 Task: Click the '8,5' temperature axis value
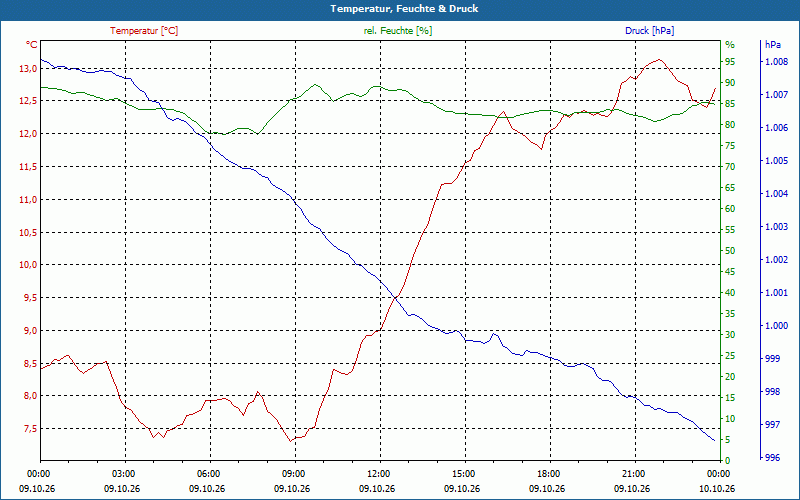point(30,363)
